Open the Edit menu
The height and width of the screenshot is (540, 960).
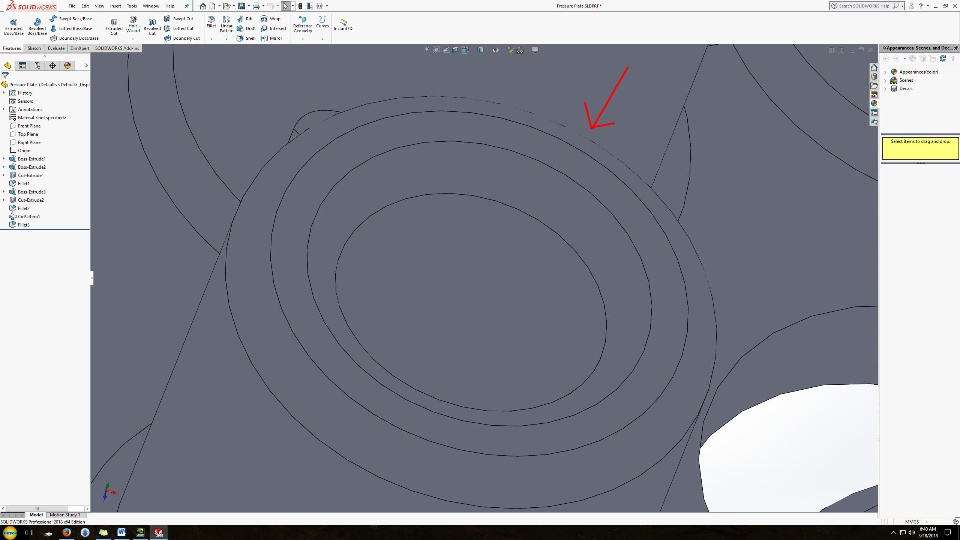click(x=85, y=6)
